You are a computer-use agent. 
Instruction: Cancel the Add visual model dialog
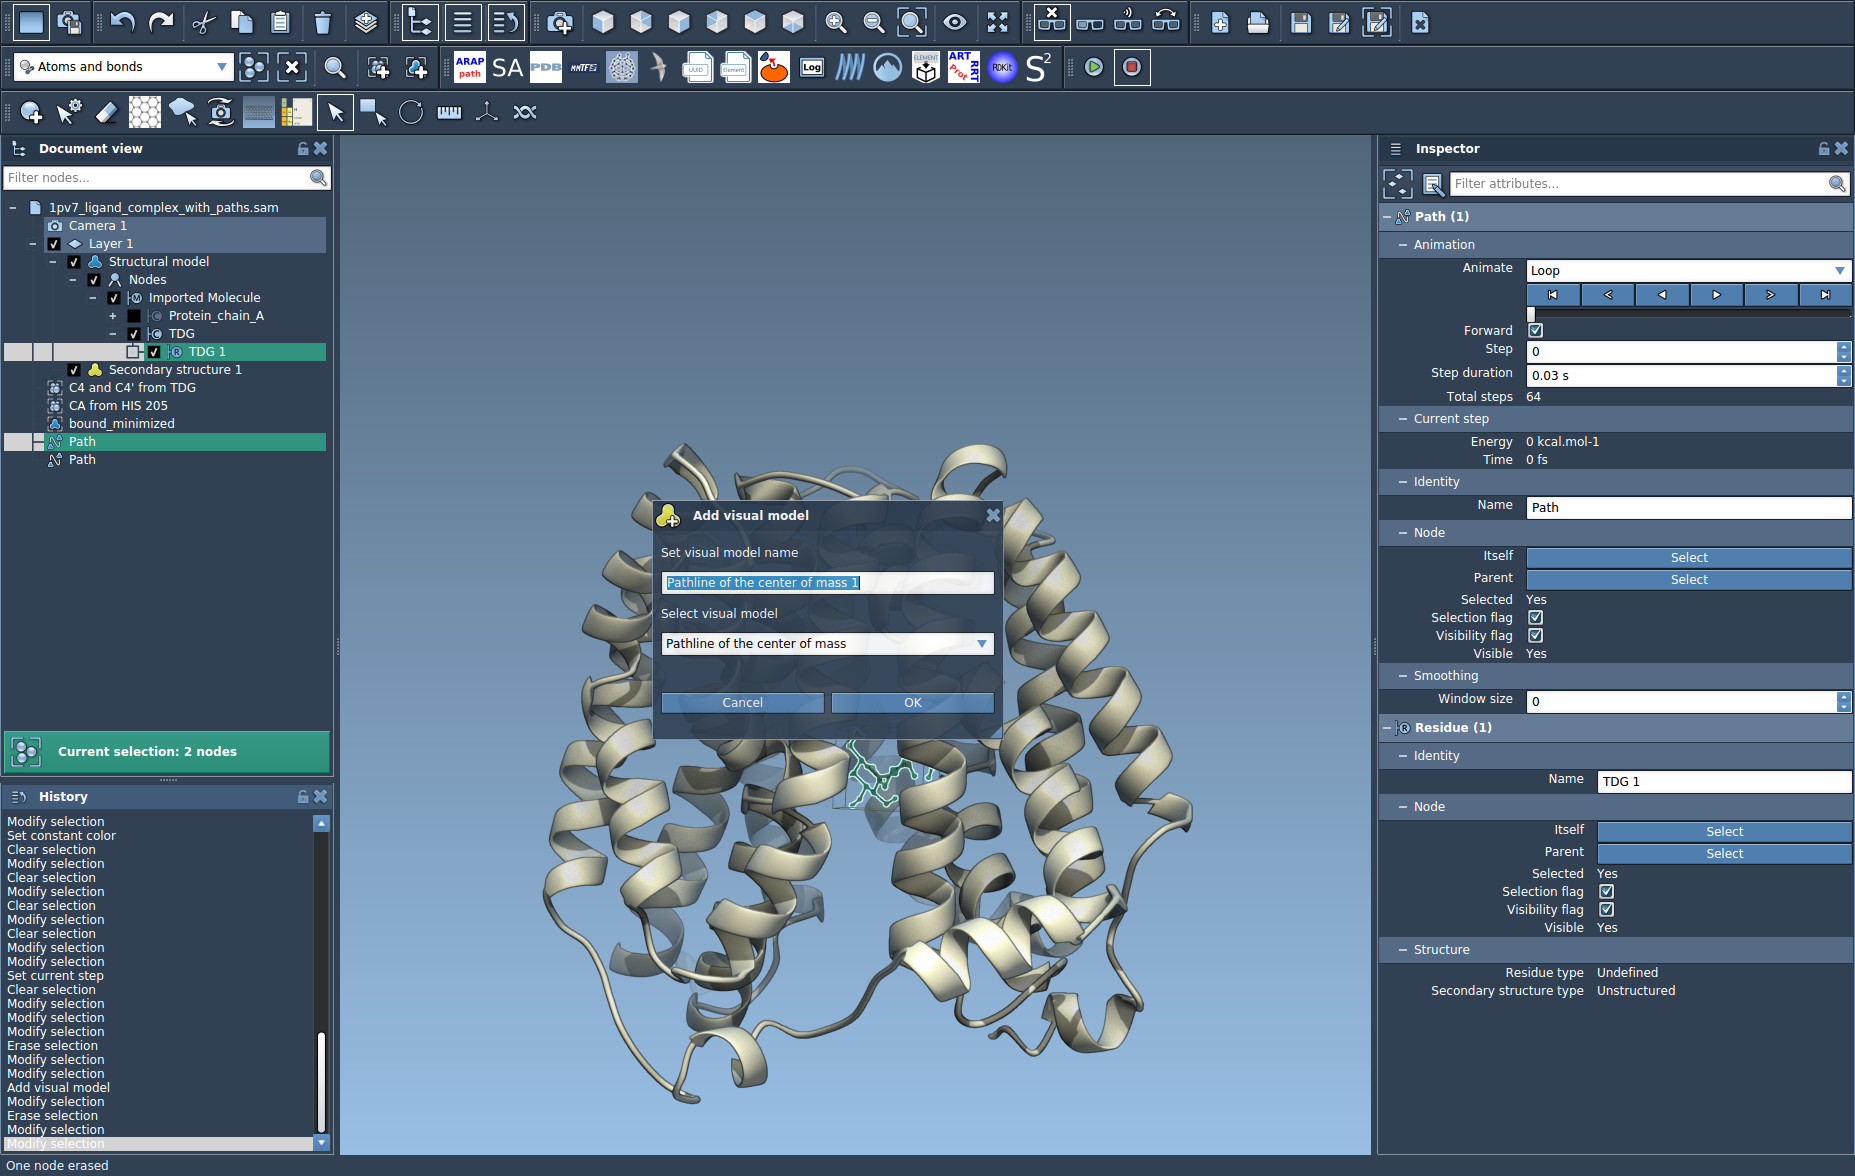click(742, 703)
